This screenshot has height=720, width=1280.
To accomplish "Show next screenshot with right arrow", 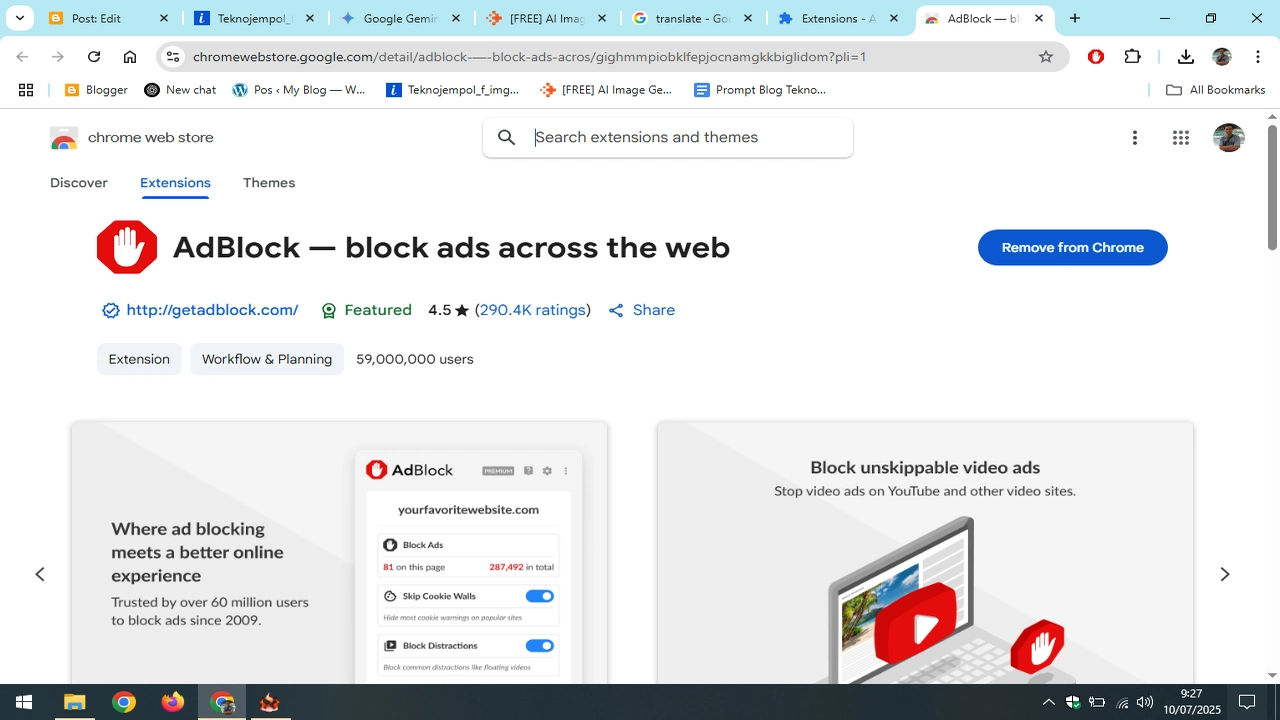I will click(1225, 574).
